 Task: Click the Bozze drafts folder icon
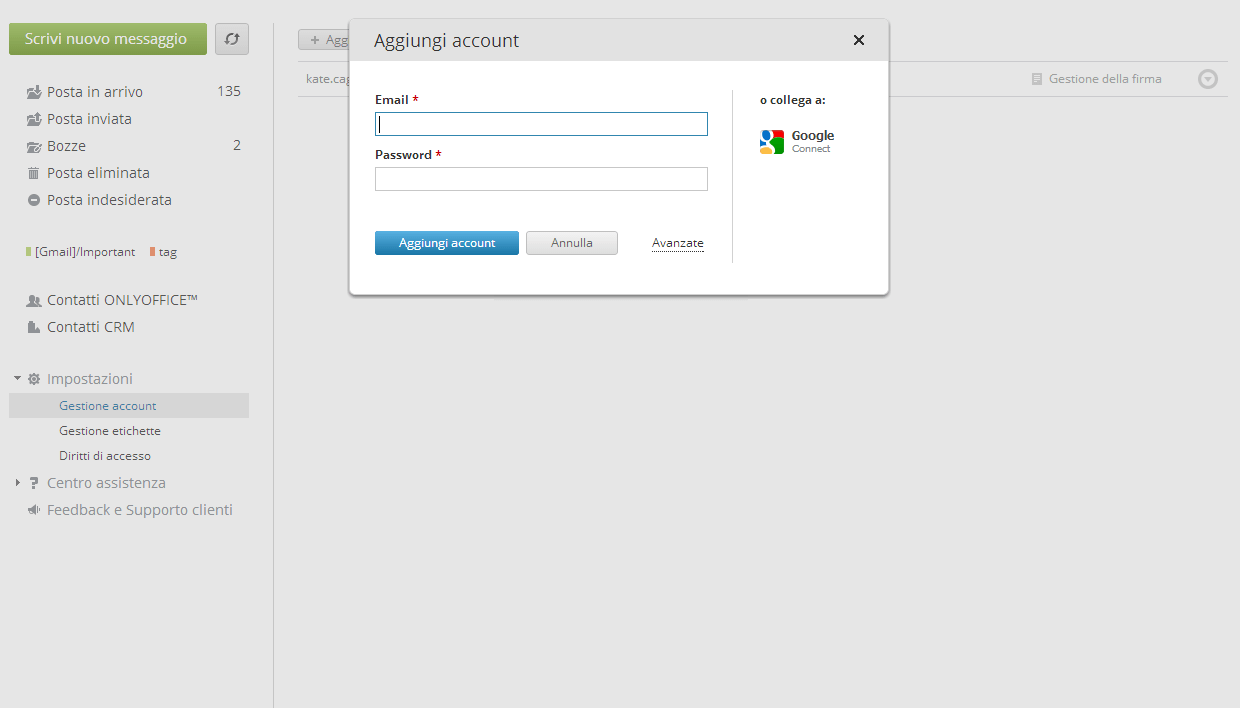pyautogui.click(x=34, y=146)
